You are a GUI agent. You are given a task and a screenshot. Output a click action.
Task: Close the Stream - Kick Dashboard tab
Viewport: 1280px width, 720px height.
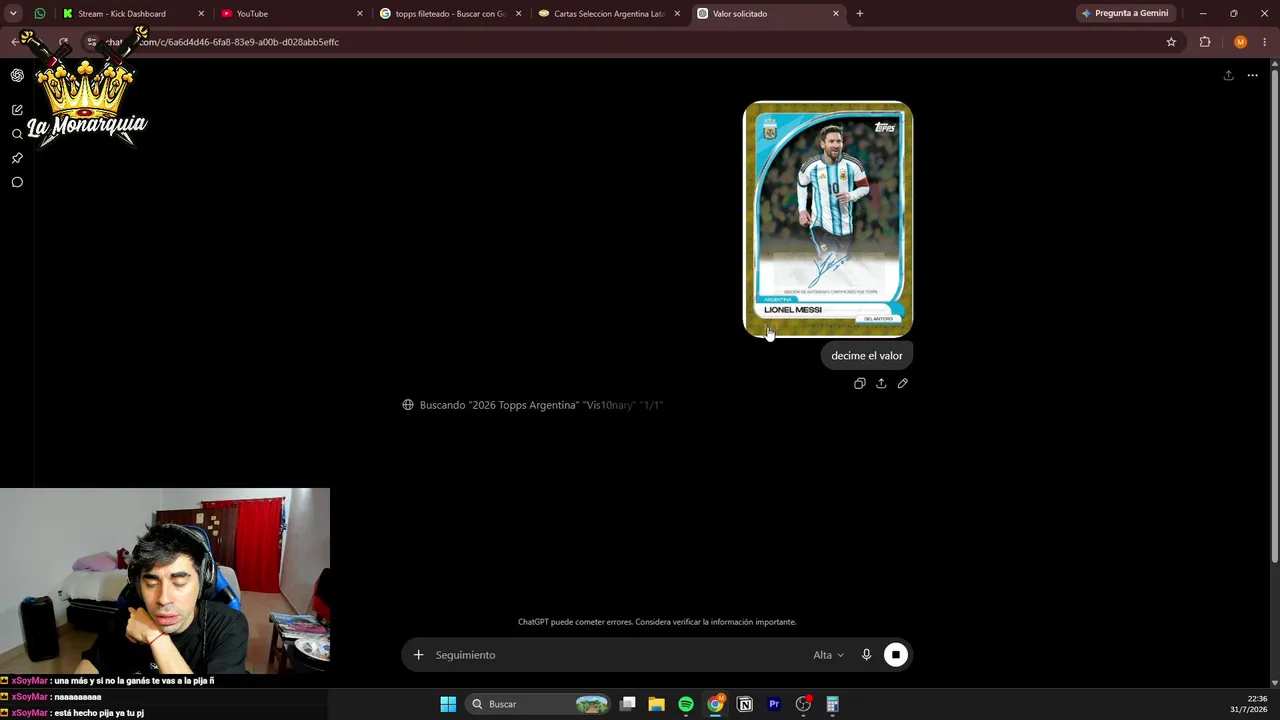pos(201,14)
